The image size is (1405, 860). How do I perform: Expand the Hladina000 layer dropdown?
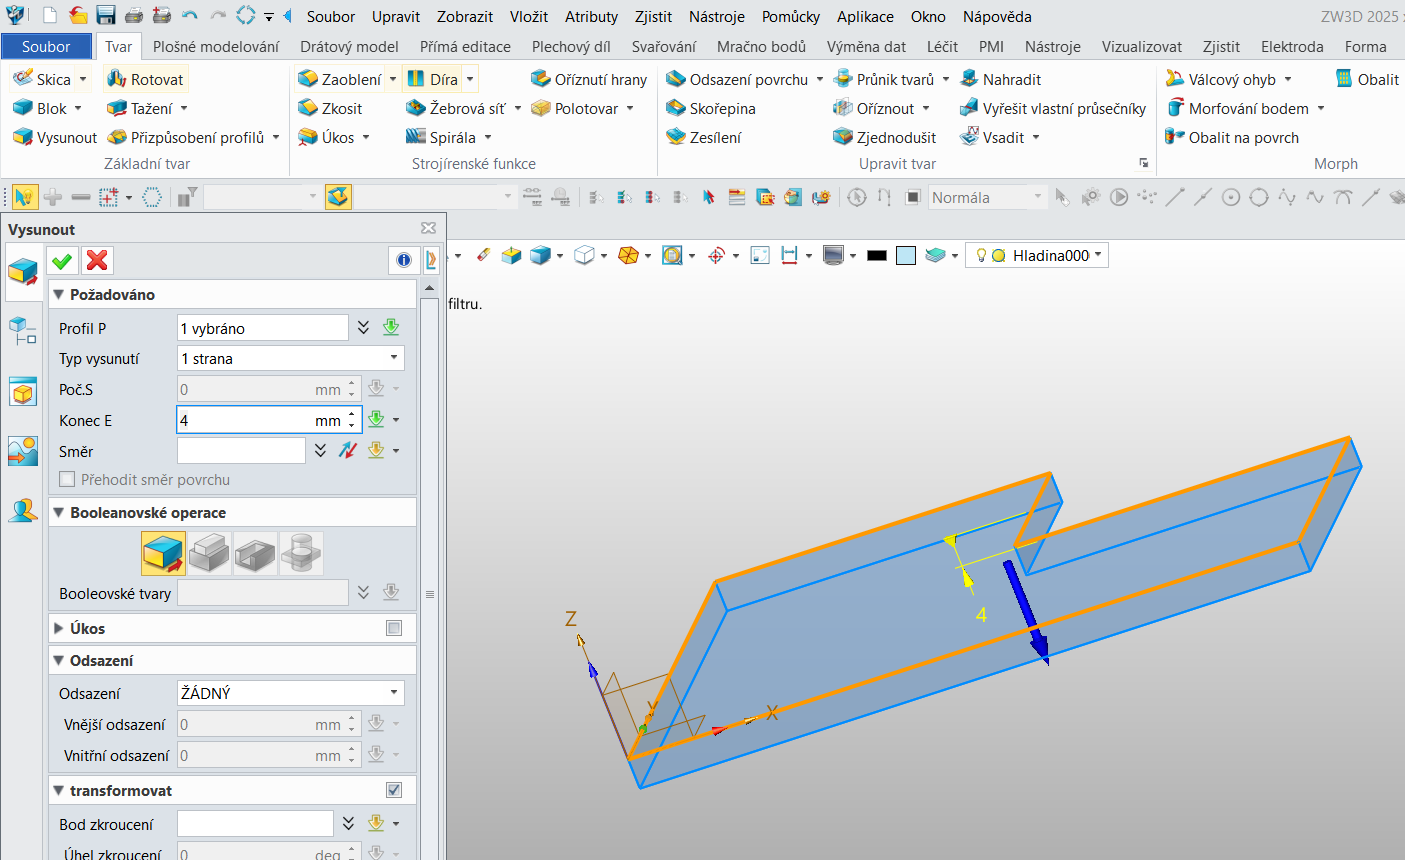(x=1098, y=255)
